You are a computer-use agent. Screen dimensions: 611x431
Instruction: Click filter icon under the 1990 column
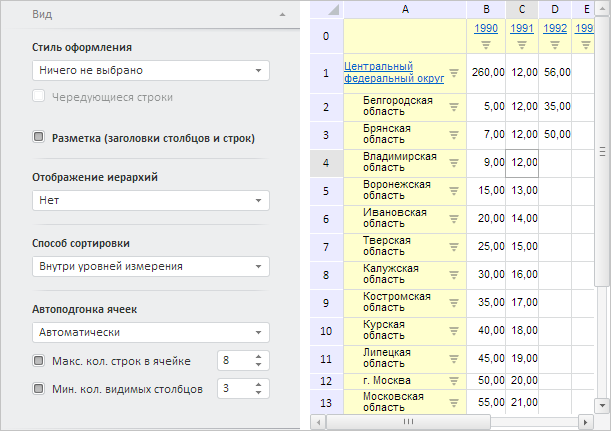(x=486, y=44)
